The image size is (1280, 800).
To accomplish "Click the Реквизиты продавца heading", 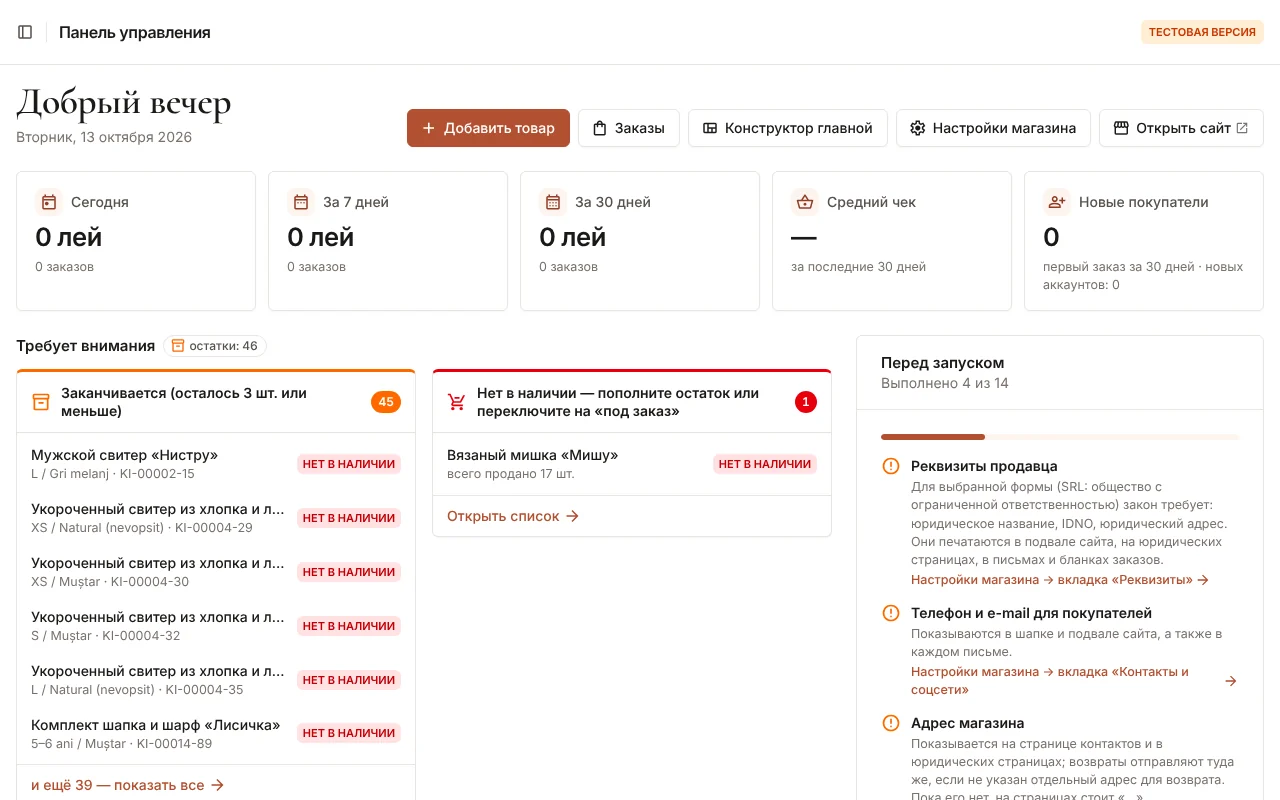I will click(x=984, y=466).
